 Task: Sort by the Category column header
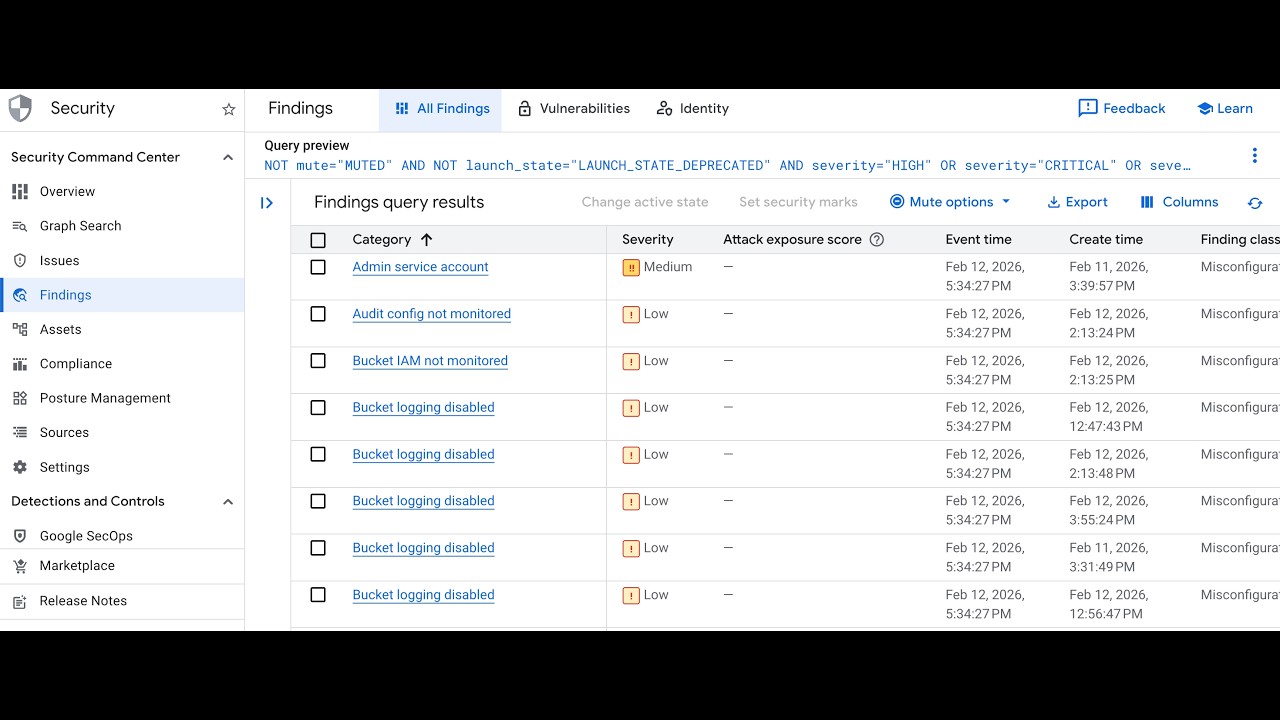pos(382,240)
